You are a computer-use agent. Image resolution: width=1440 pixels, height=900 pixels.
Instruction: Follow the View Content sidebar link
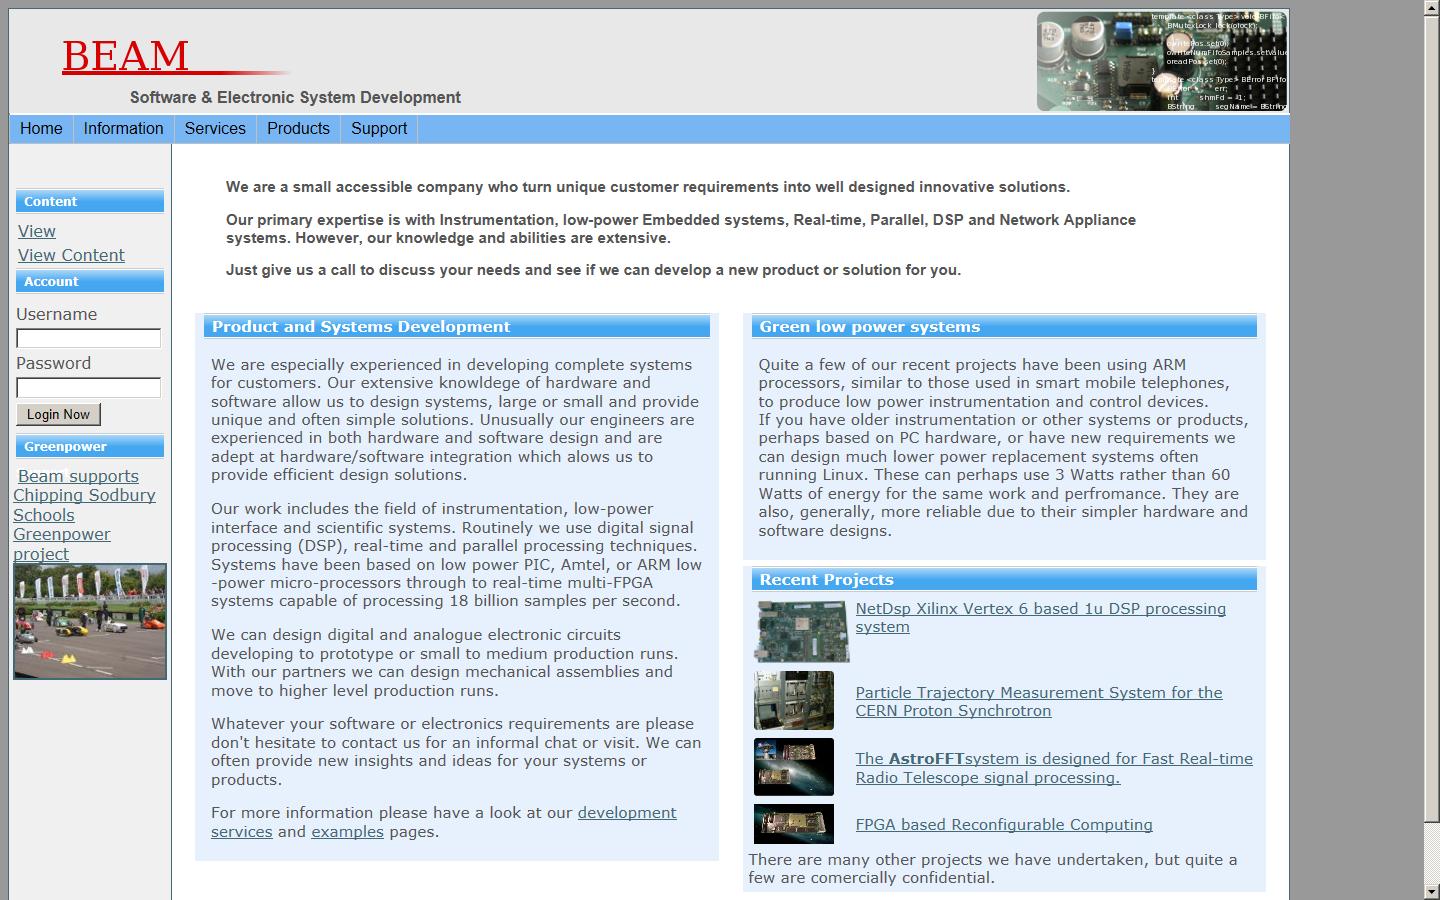point(71,255)
